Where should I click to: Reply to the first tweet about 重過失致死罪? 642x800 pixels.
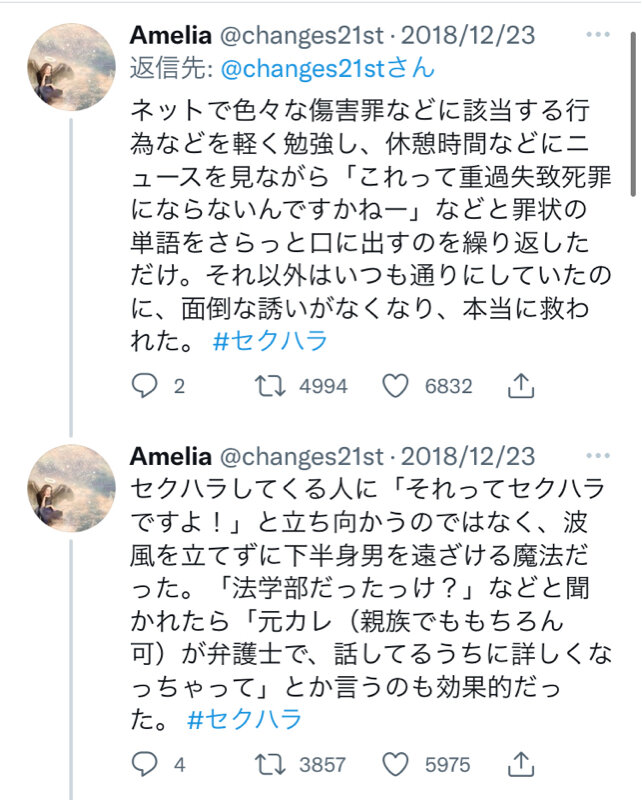(146, 386)
